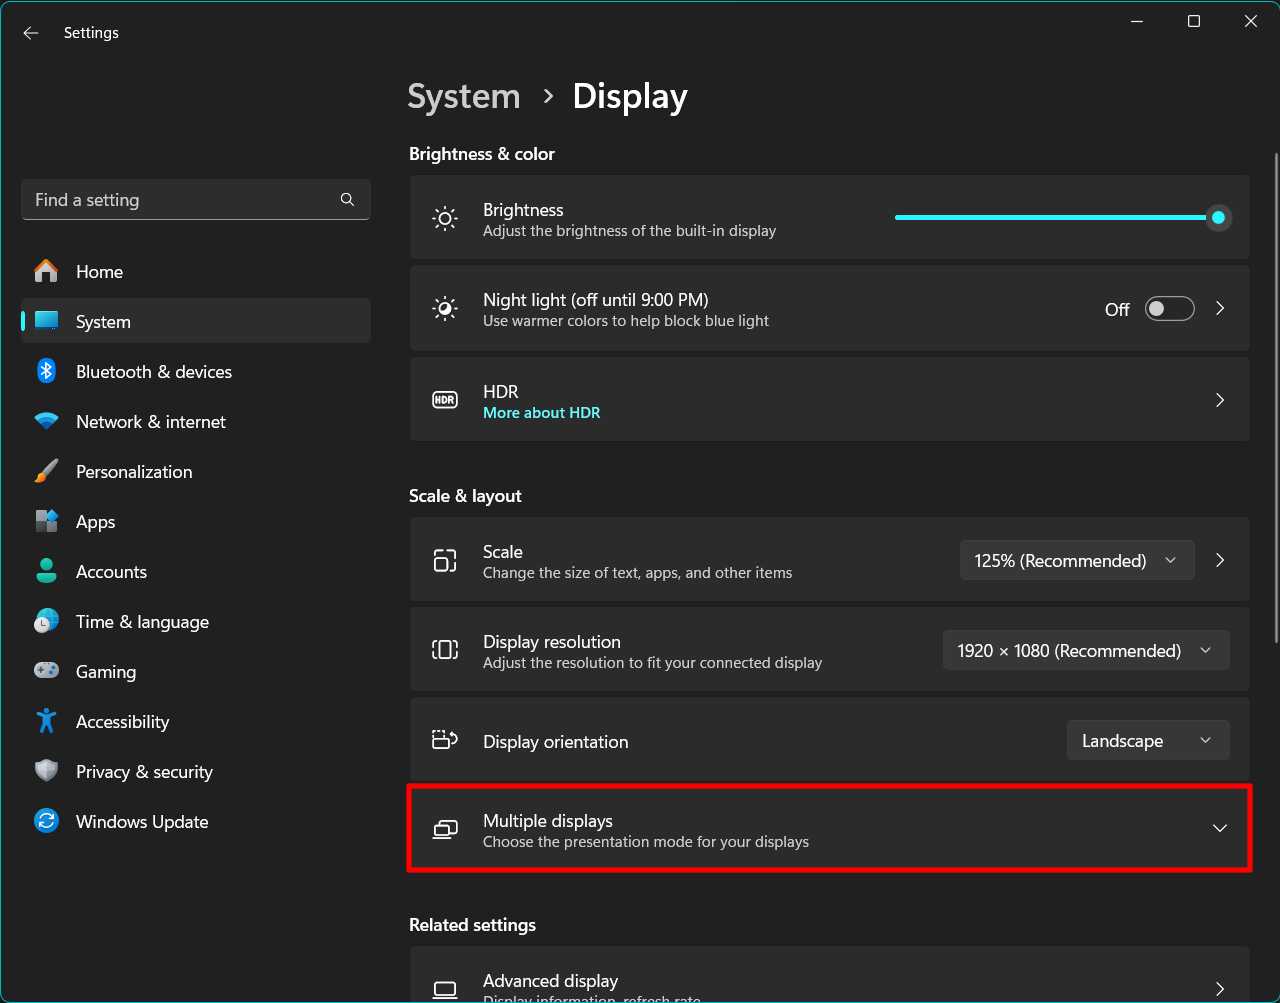Toggle the Night light switch
The width and height of the screenshot is (1280, 1003).
(1170, 309)
